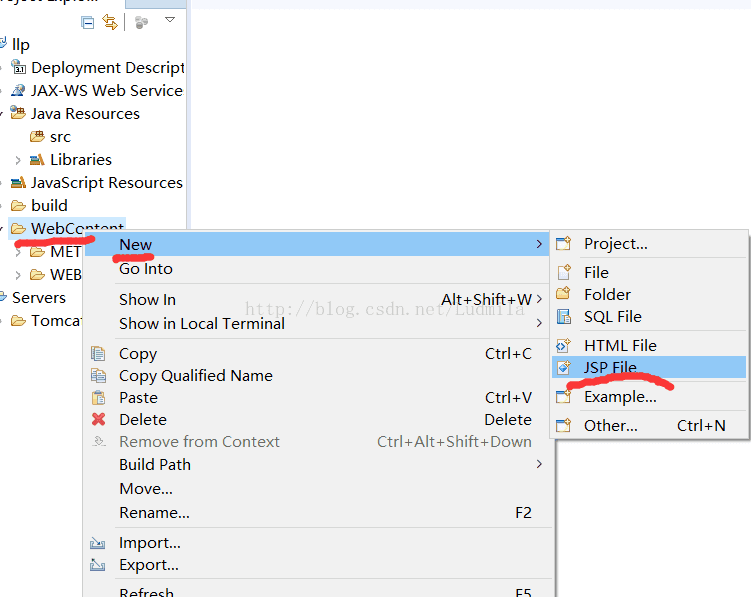Screen dimensions: 751x597
Task: Select Example... in New submenu
Action: pyautogui.click(x=649, y=397)
